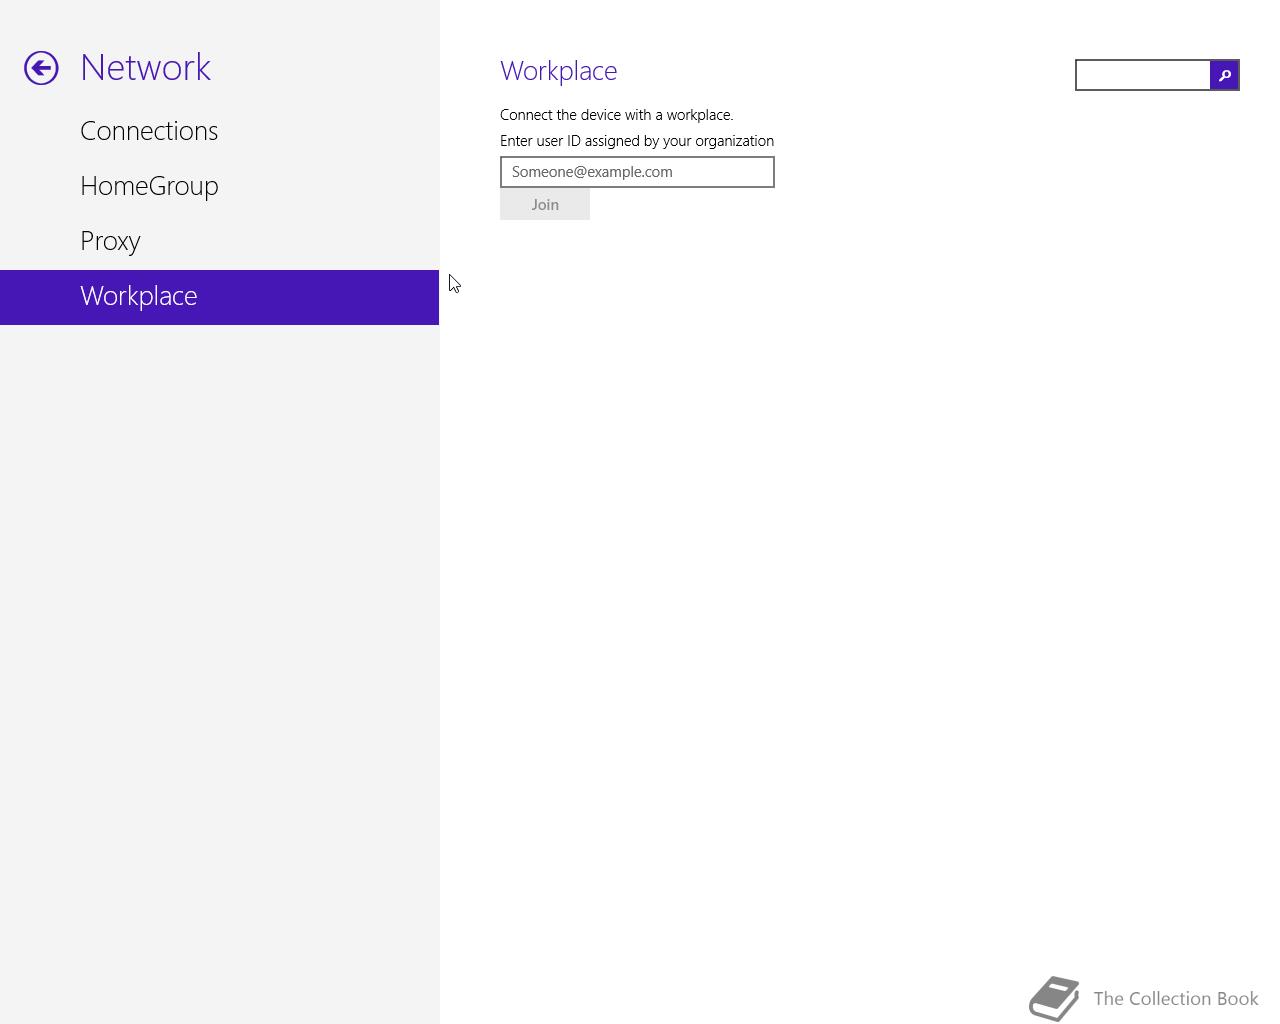Screen dimensions: 1280x1024
Task: Focus the user ID email field
Action: pos(637,172)
